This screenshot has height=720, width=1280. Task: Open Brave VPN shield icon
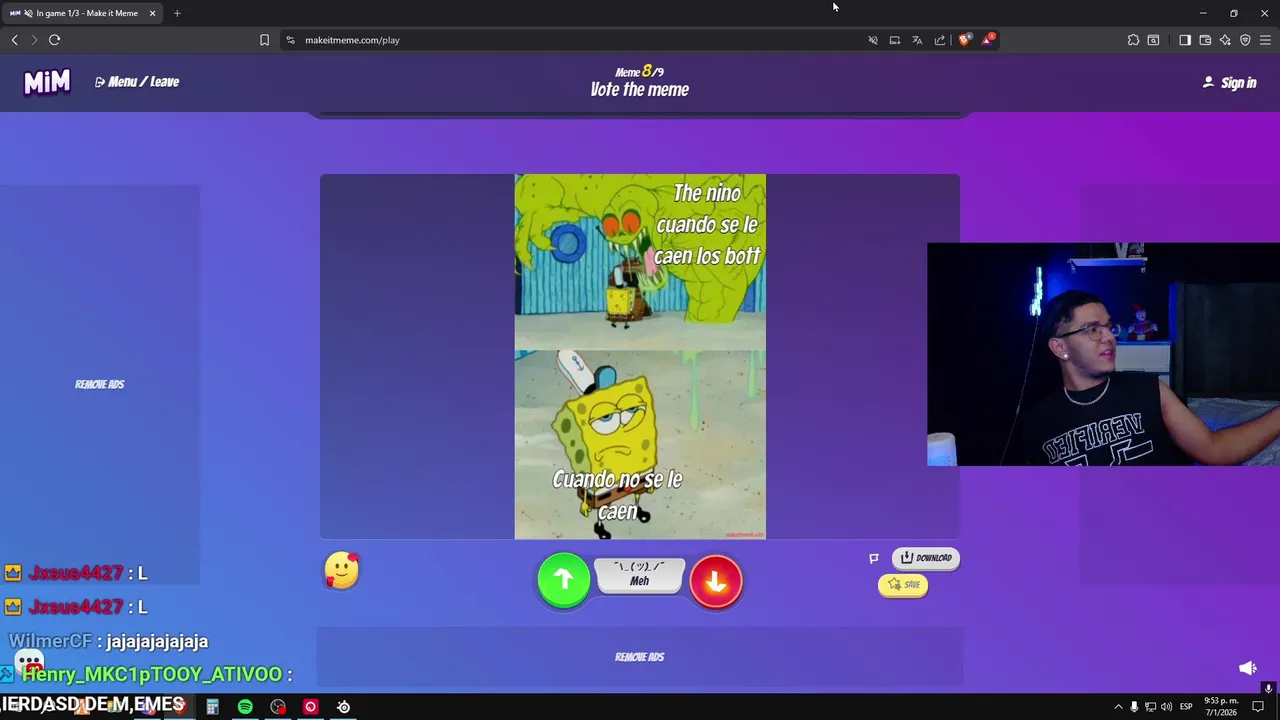(1245, 40)
